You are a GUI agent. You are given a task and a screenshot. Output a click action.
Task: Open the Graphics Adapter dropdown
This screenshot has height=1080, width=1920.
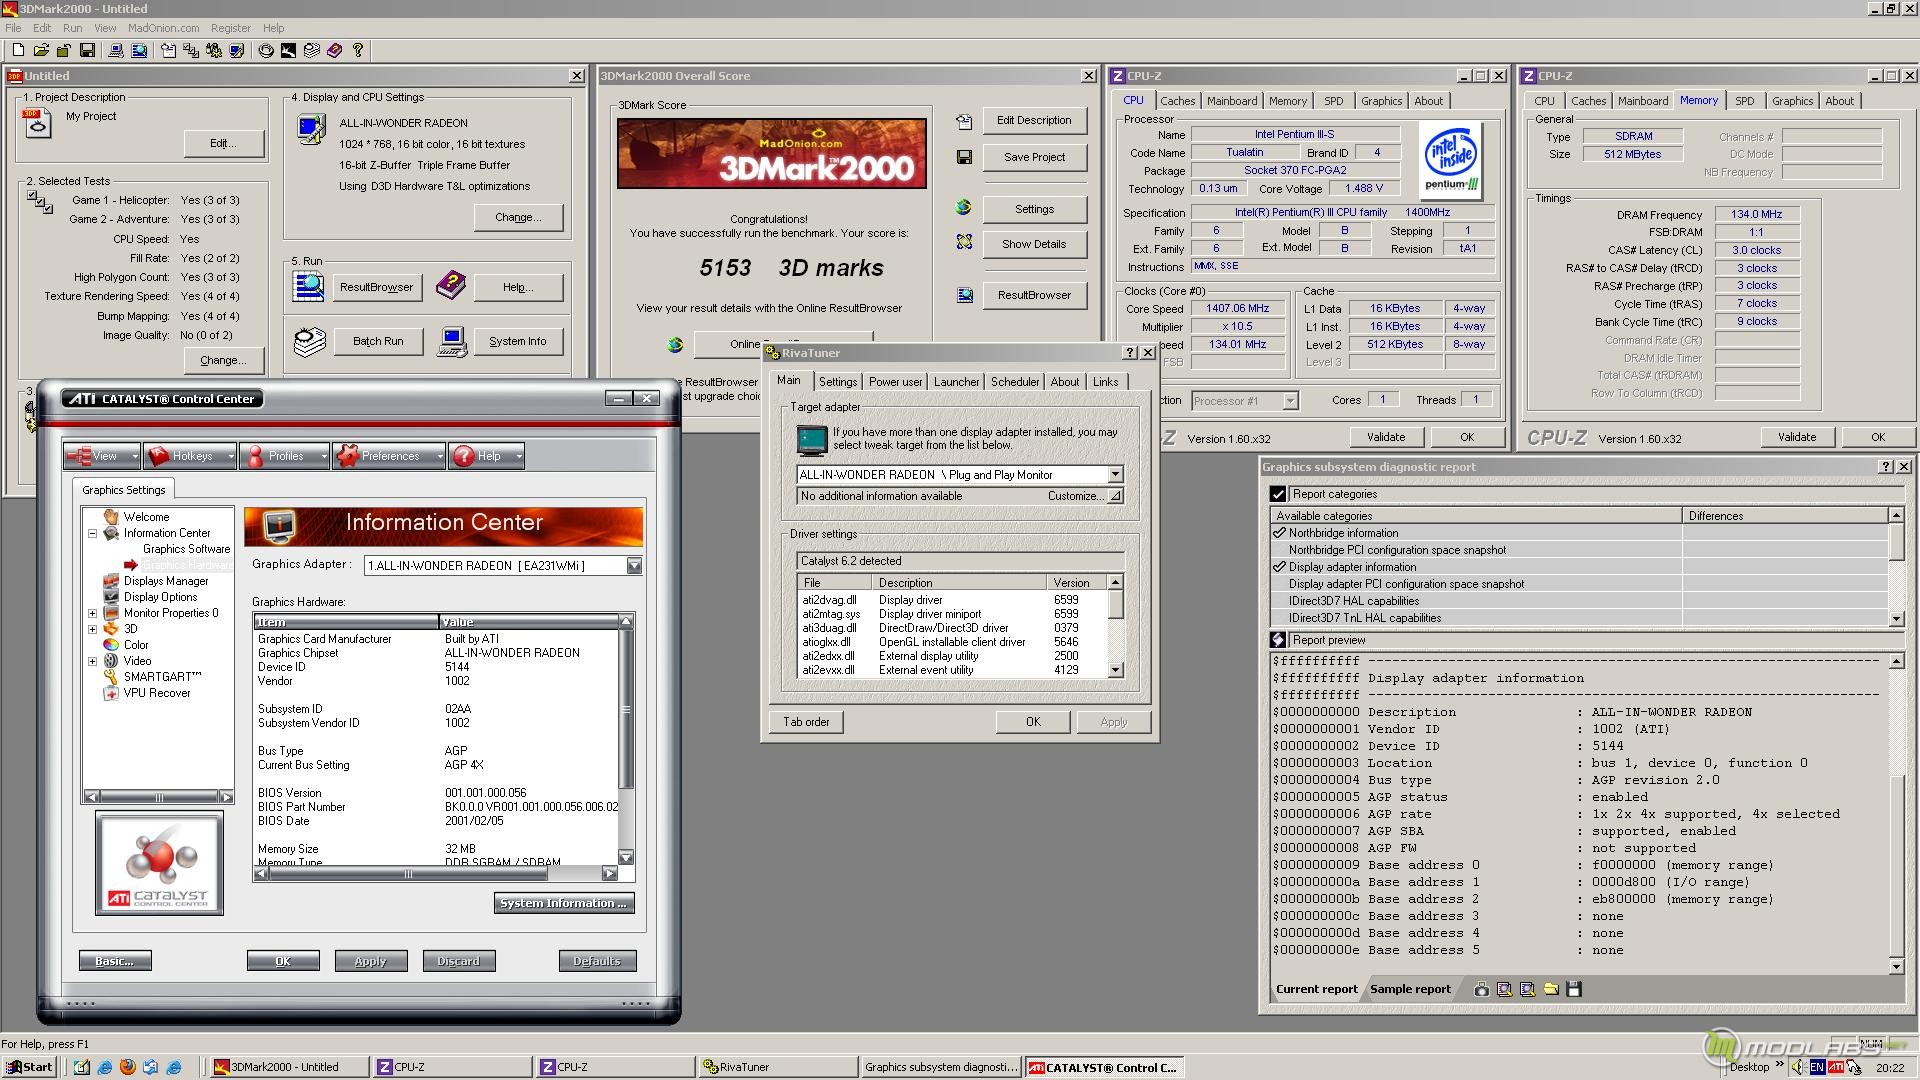click(634, 566)
